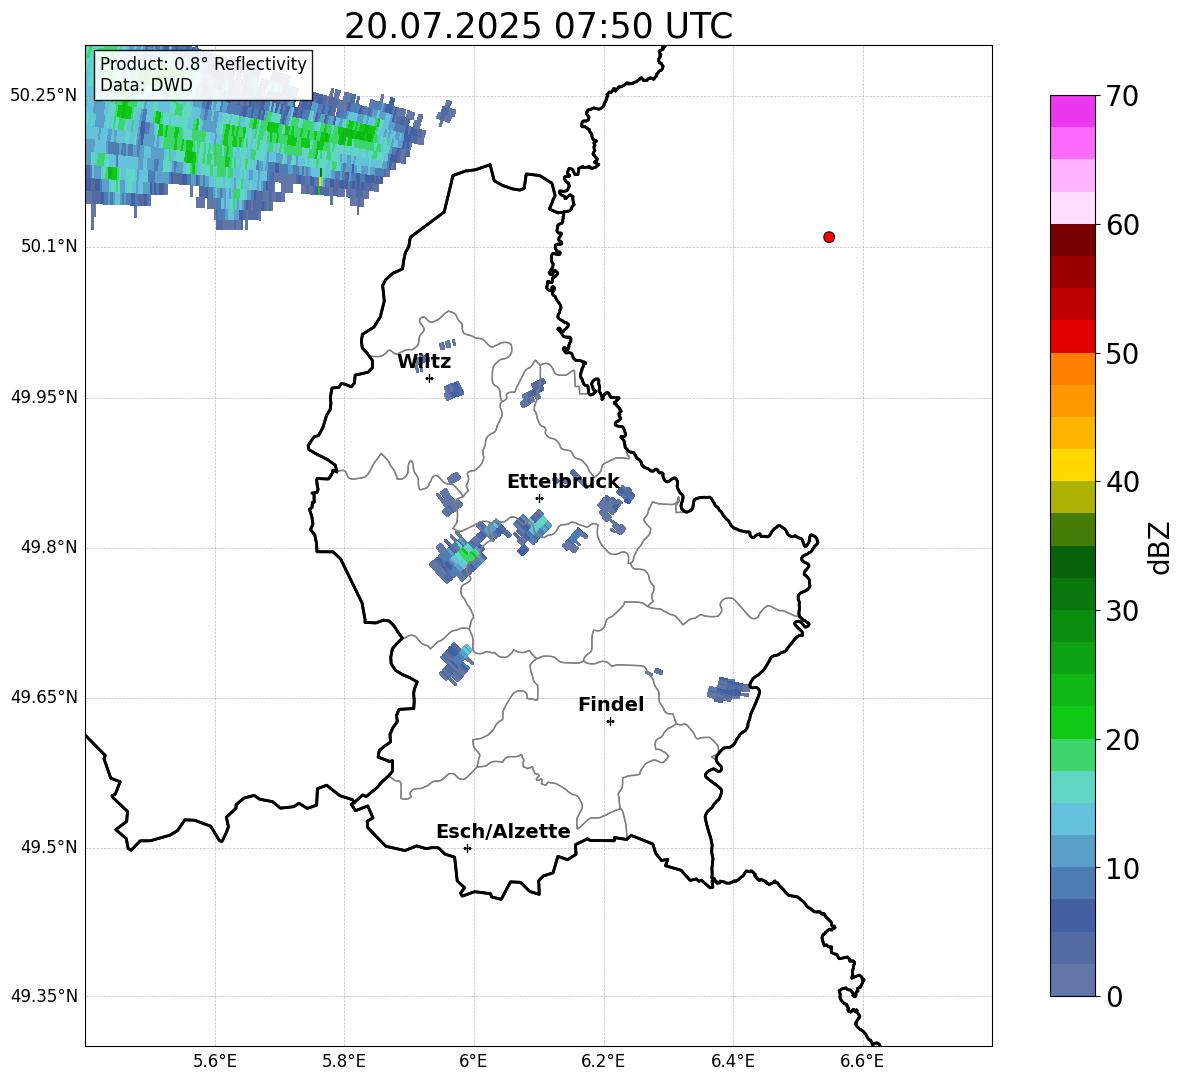Click the 49.35°N latitude label
1184x1081 pixels.
coord(44,996)
